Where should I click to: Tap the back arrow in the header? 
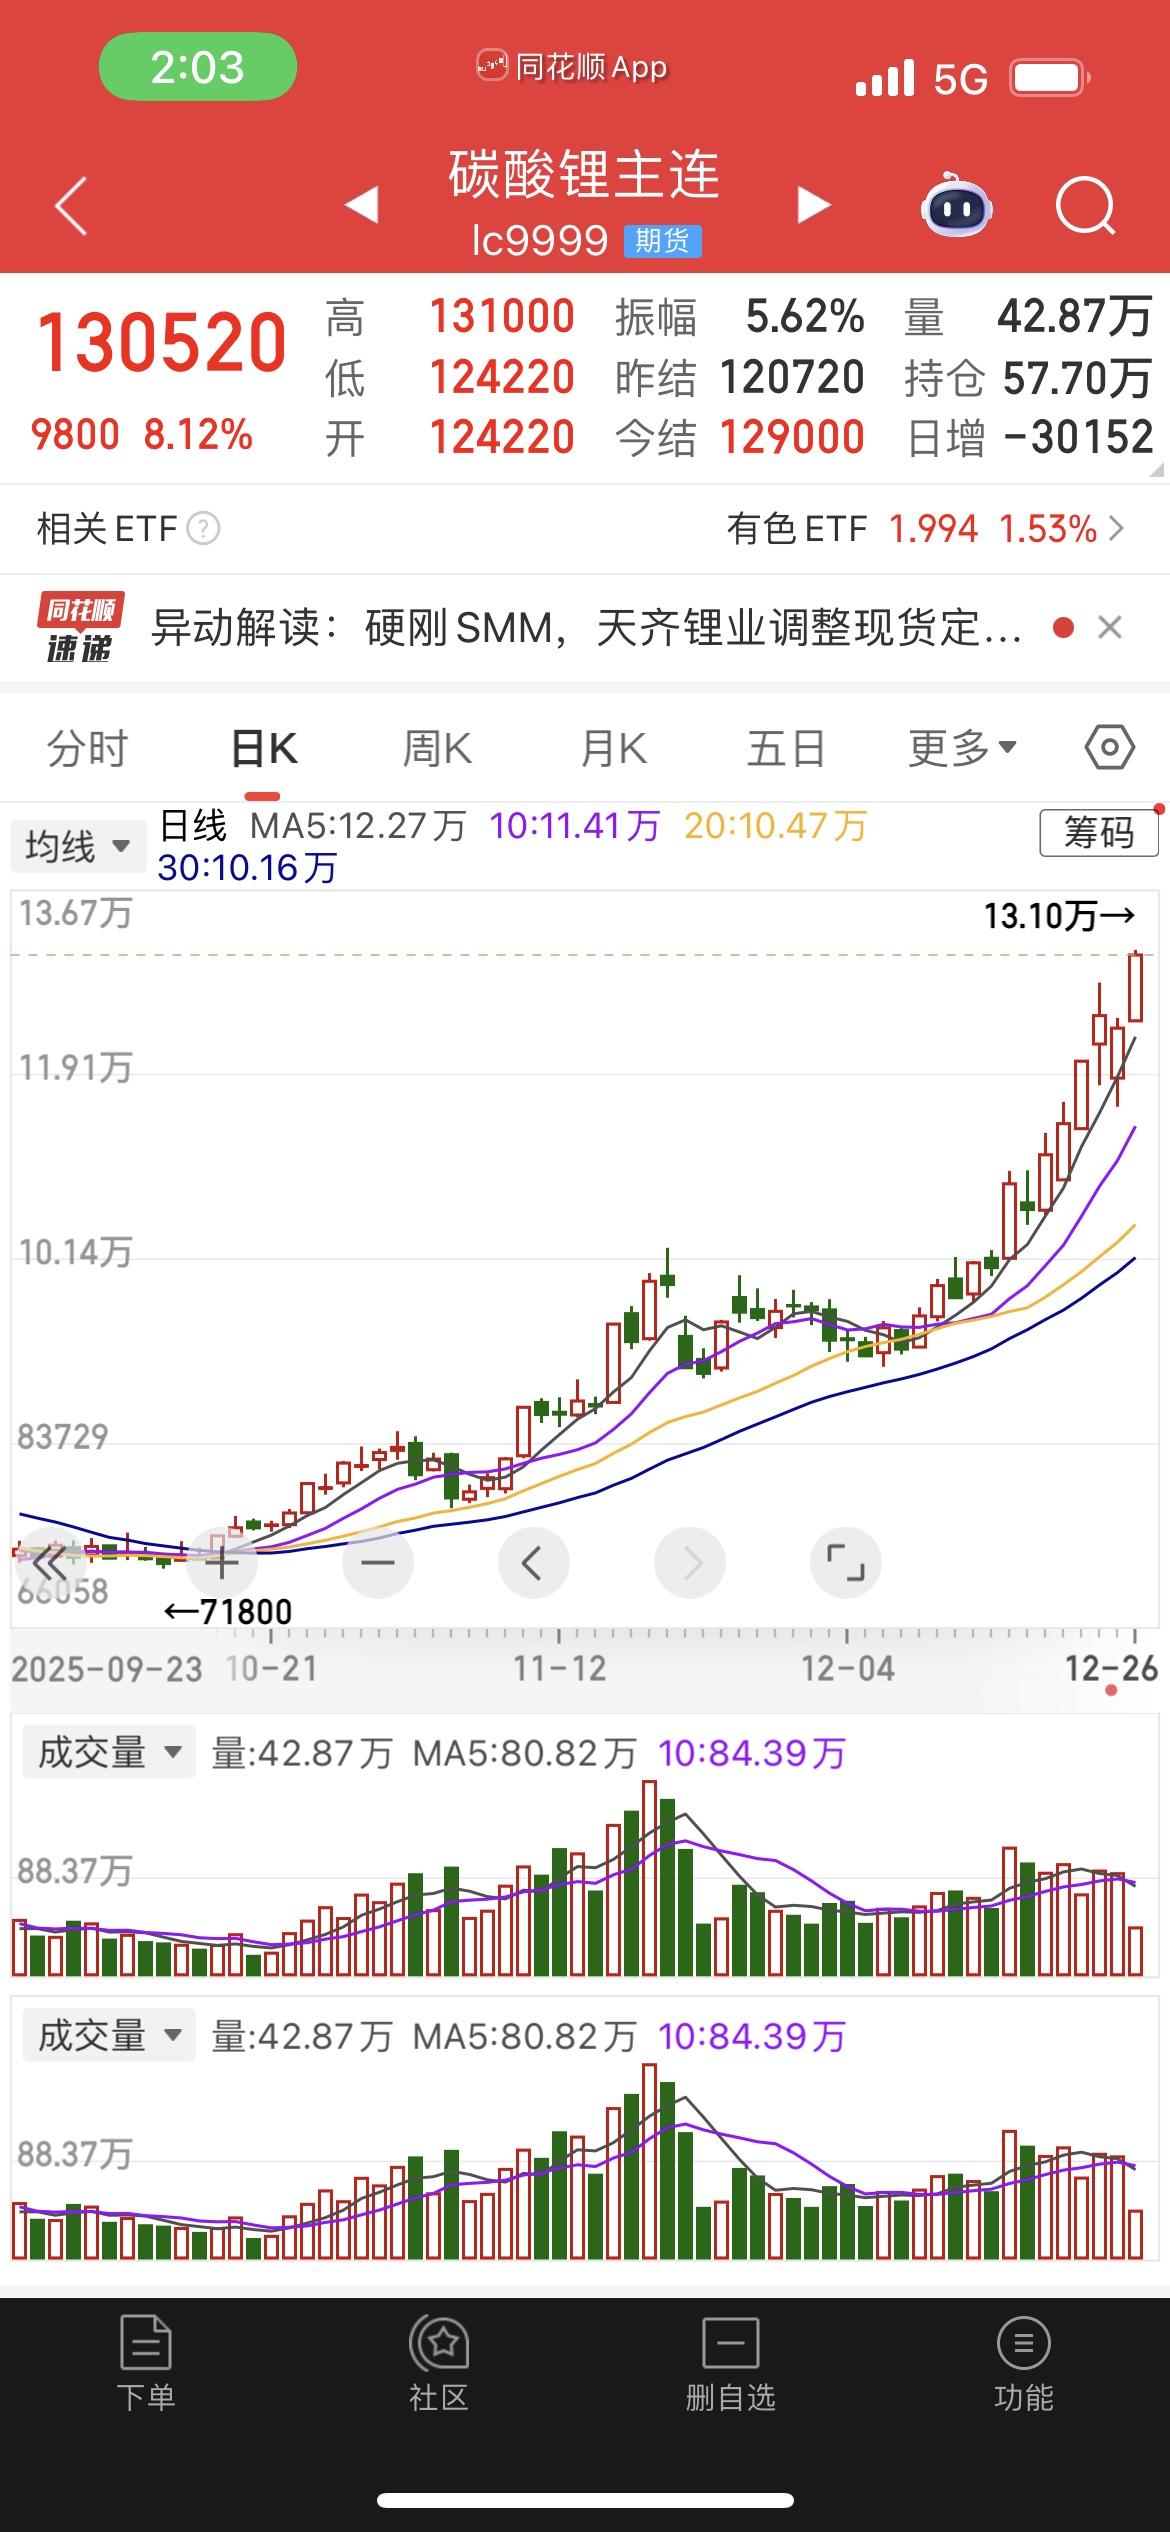tap(71, 207)
